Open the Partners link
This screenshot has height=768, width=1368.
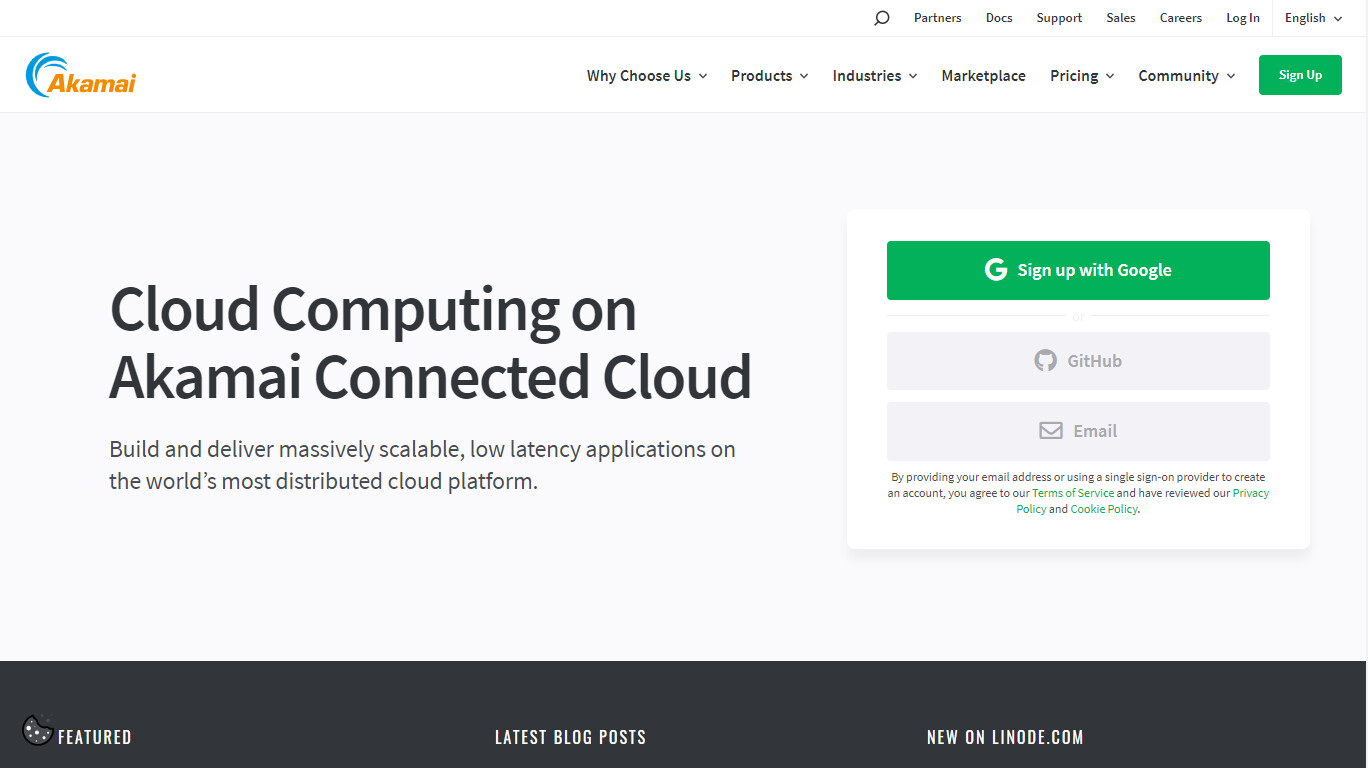click(938, 18)
